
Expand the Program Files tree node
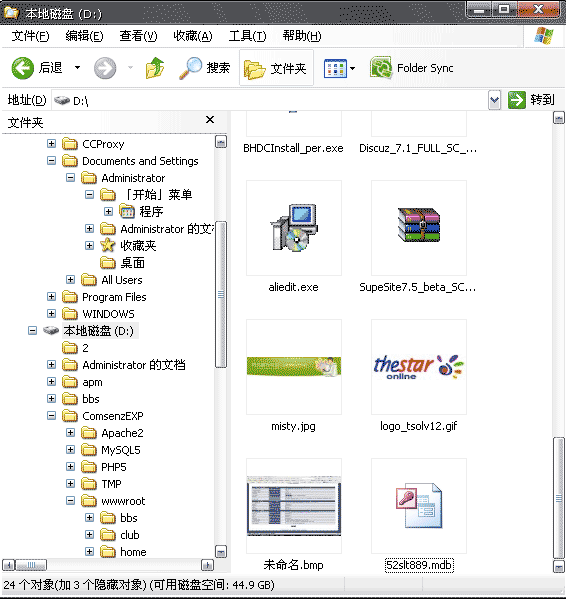(52, 297)
